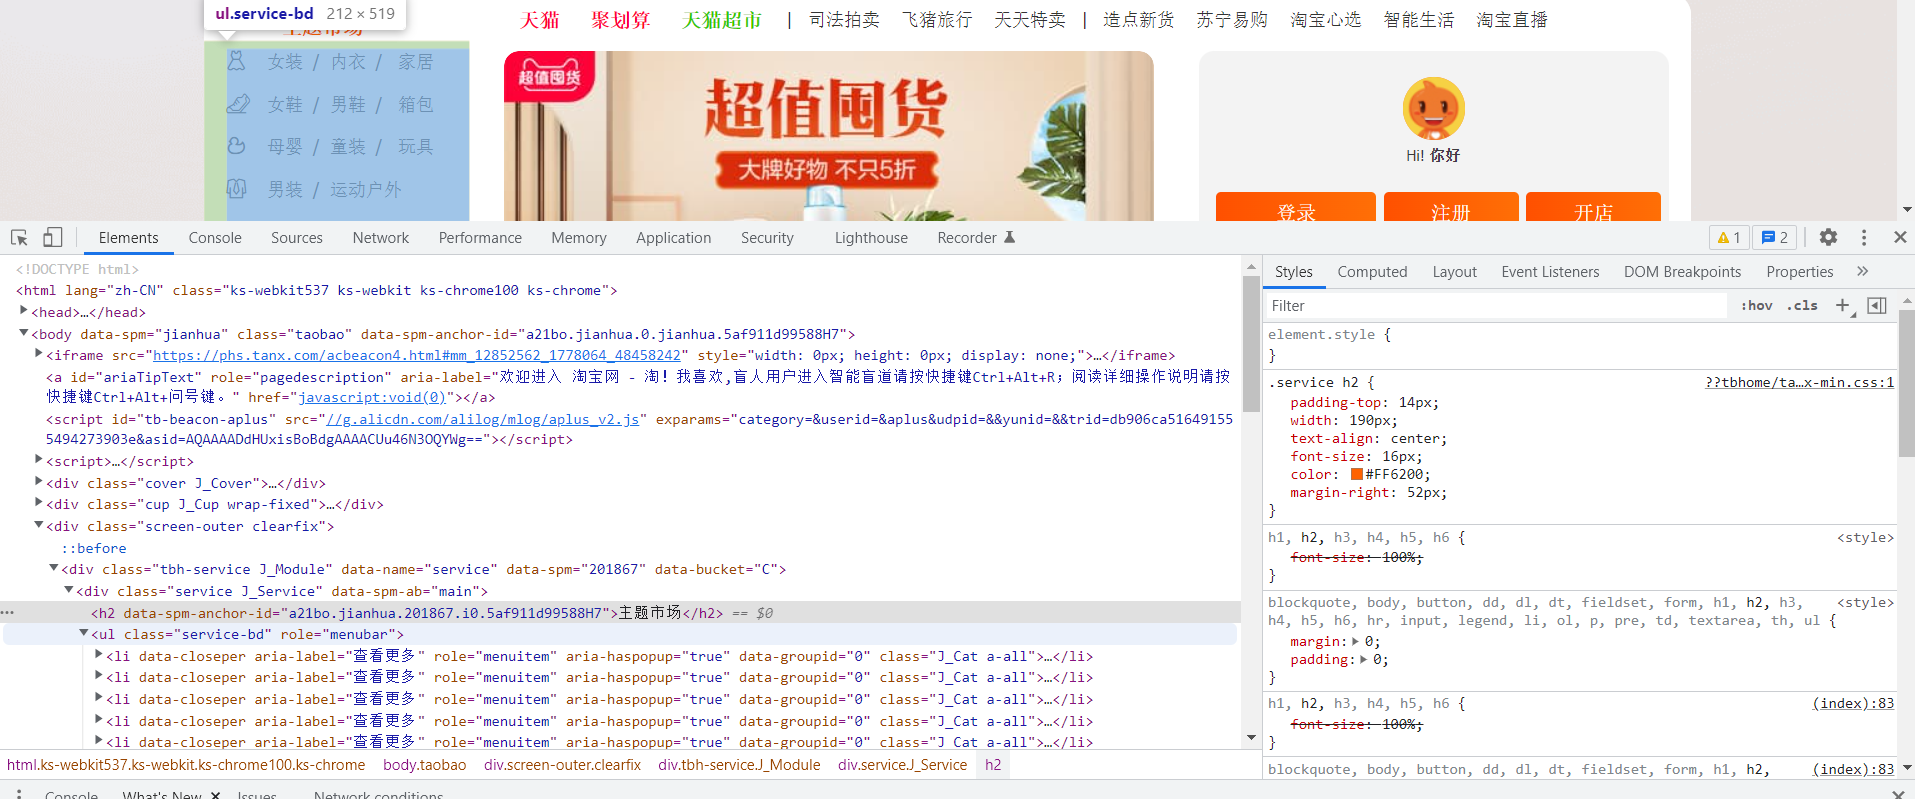This screenshot has height=799, width=1915.
Task: Click the menswear category icon
Action: click(x=237, y=188)
